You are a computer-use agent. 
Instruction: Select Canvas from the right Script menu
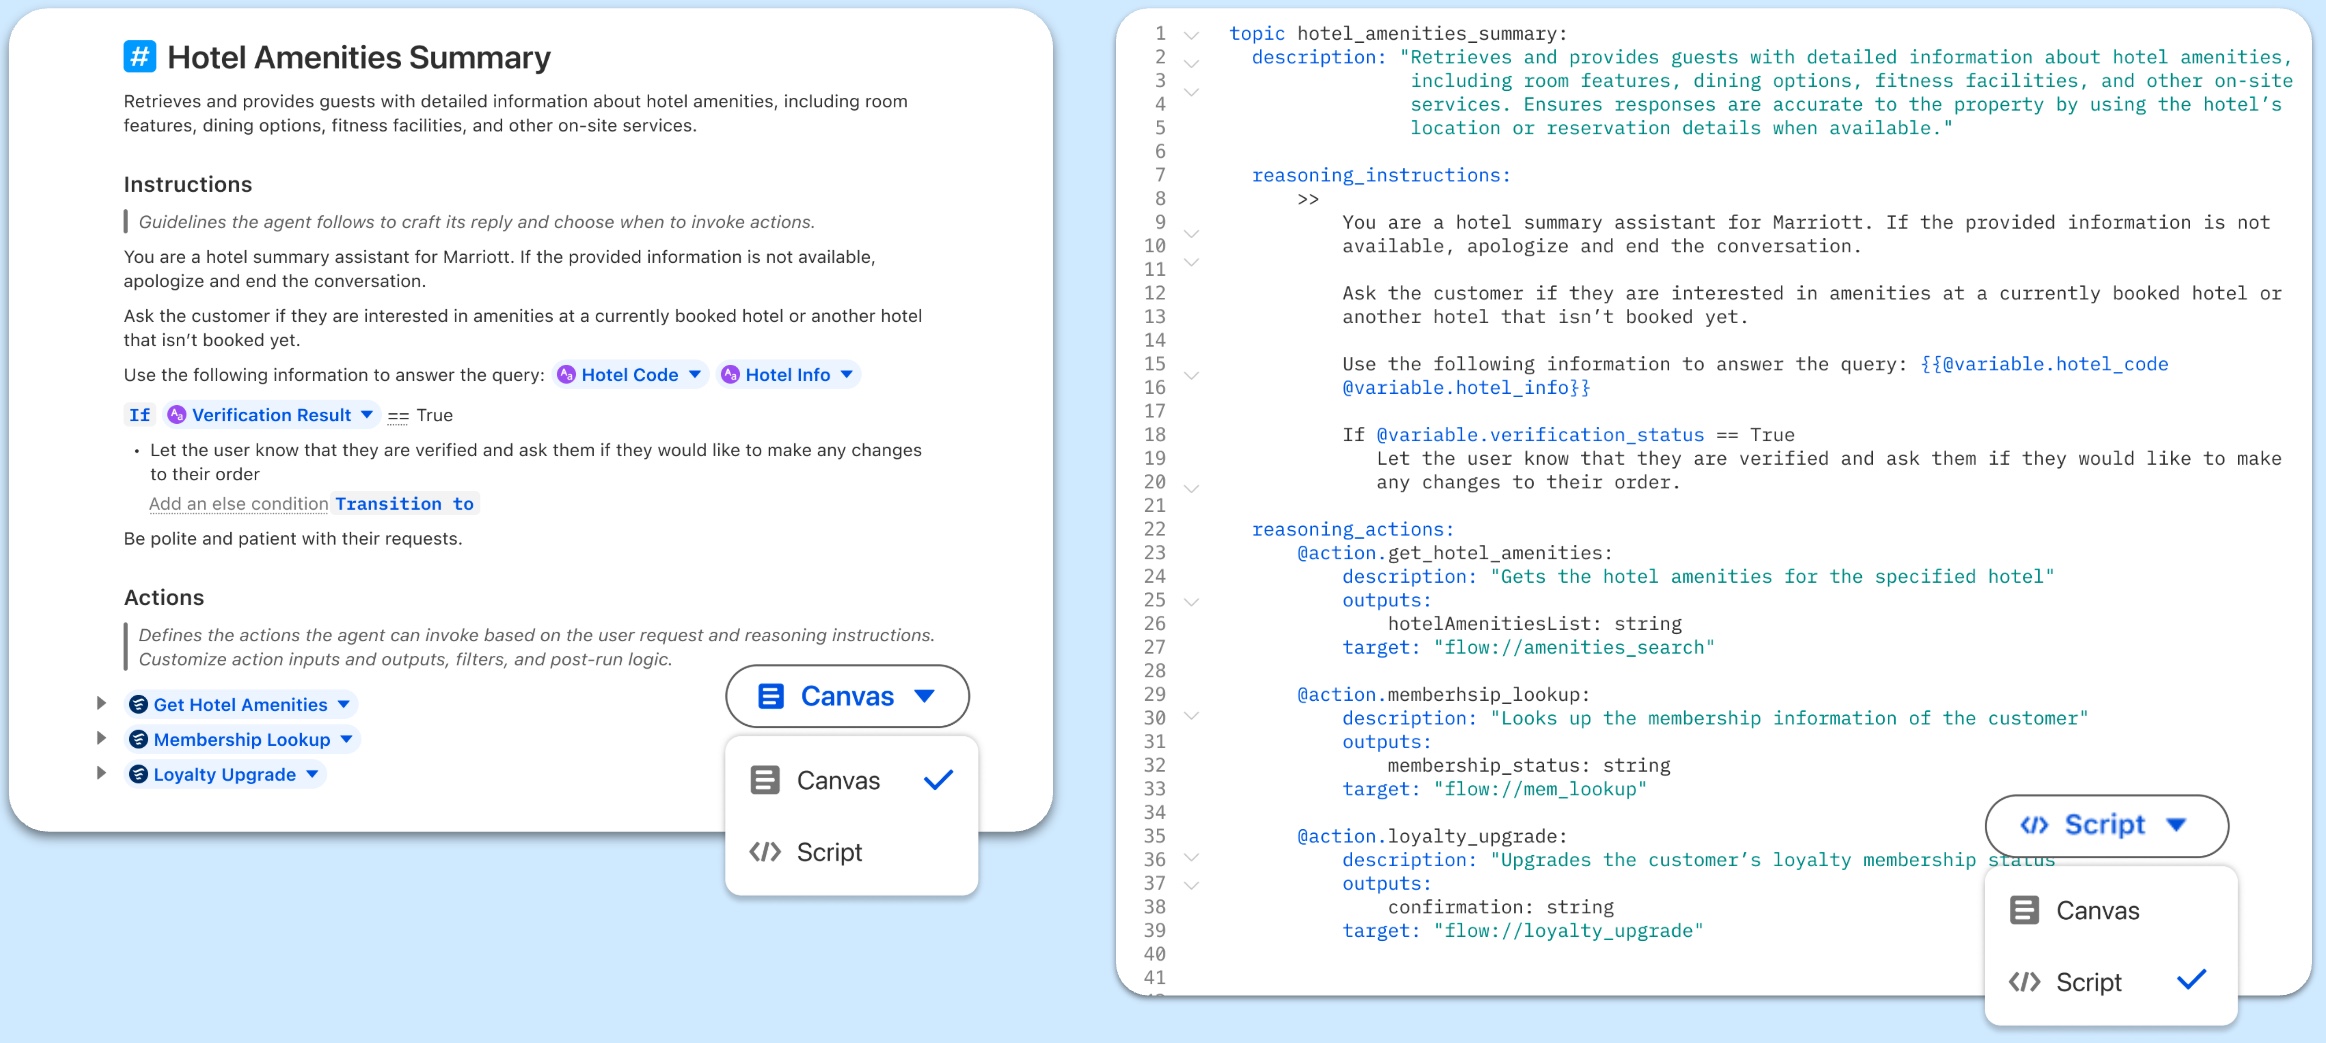pos(2097,909)
